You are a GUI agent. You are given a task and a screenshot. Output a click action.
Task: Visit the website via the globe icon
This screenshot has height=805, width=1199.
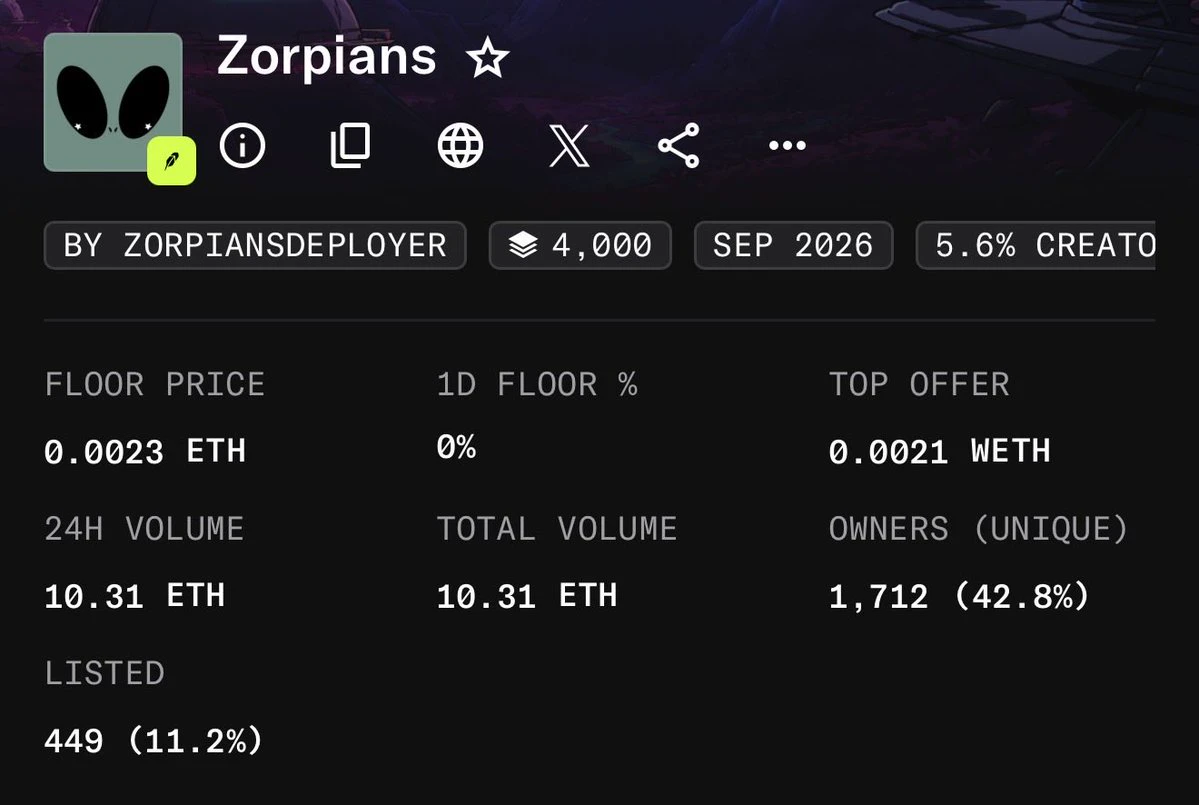[460, 144]
